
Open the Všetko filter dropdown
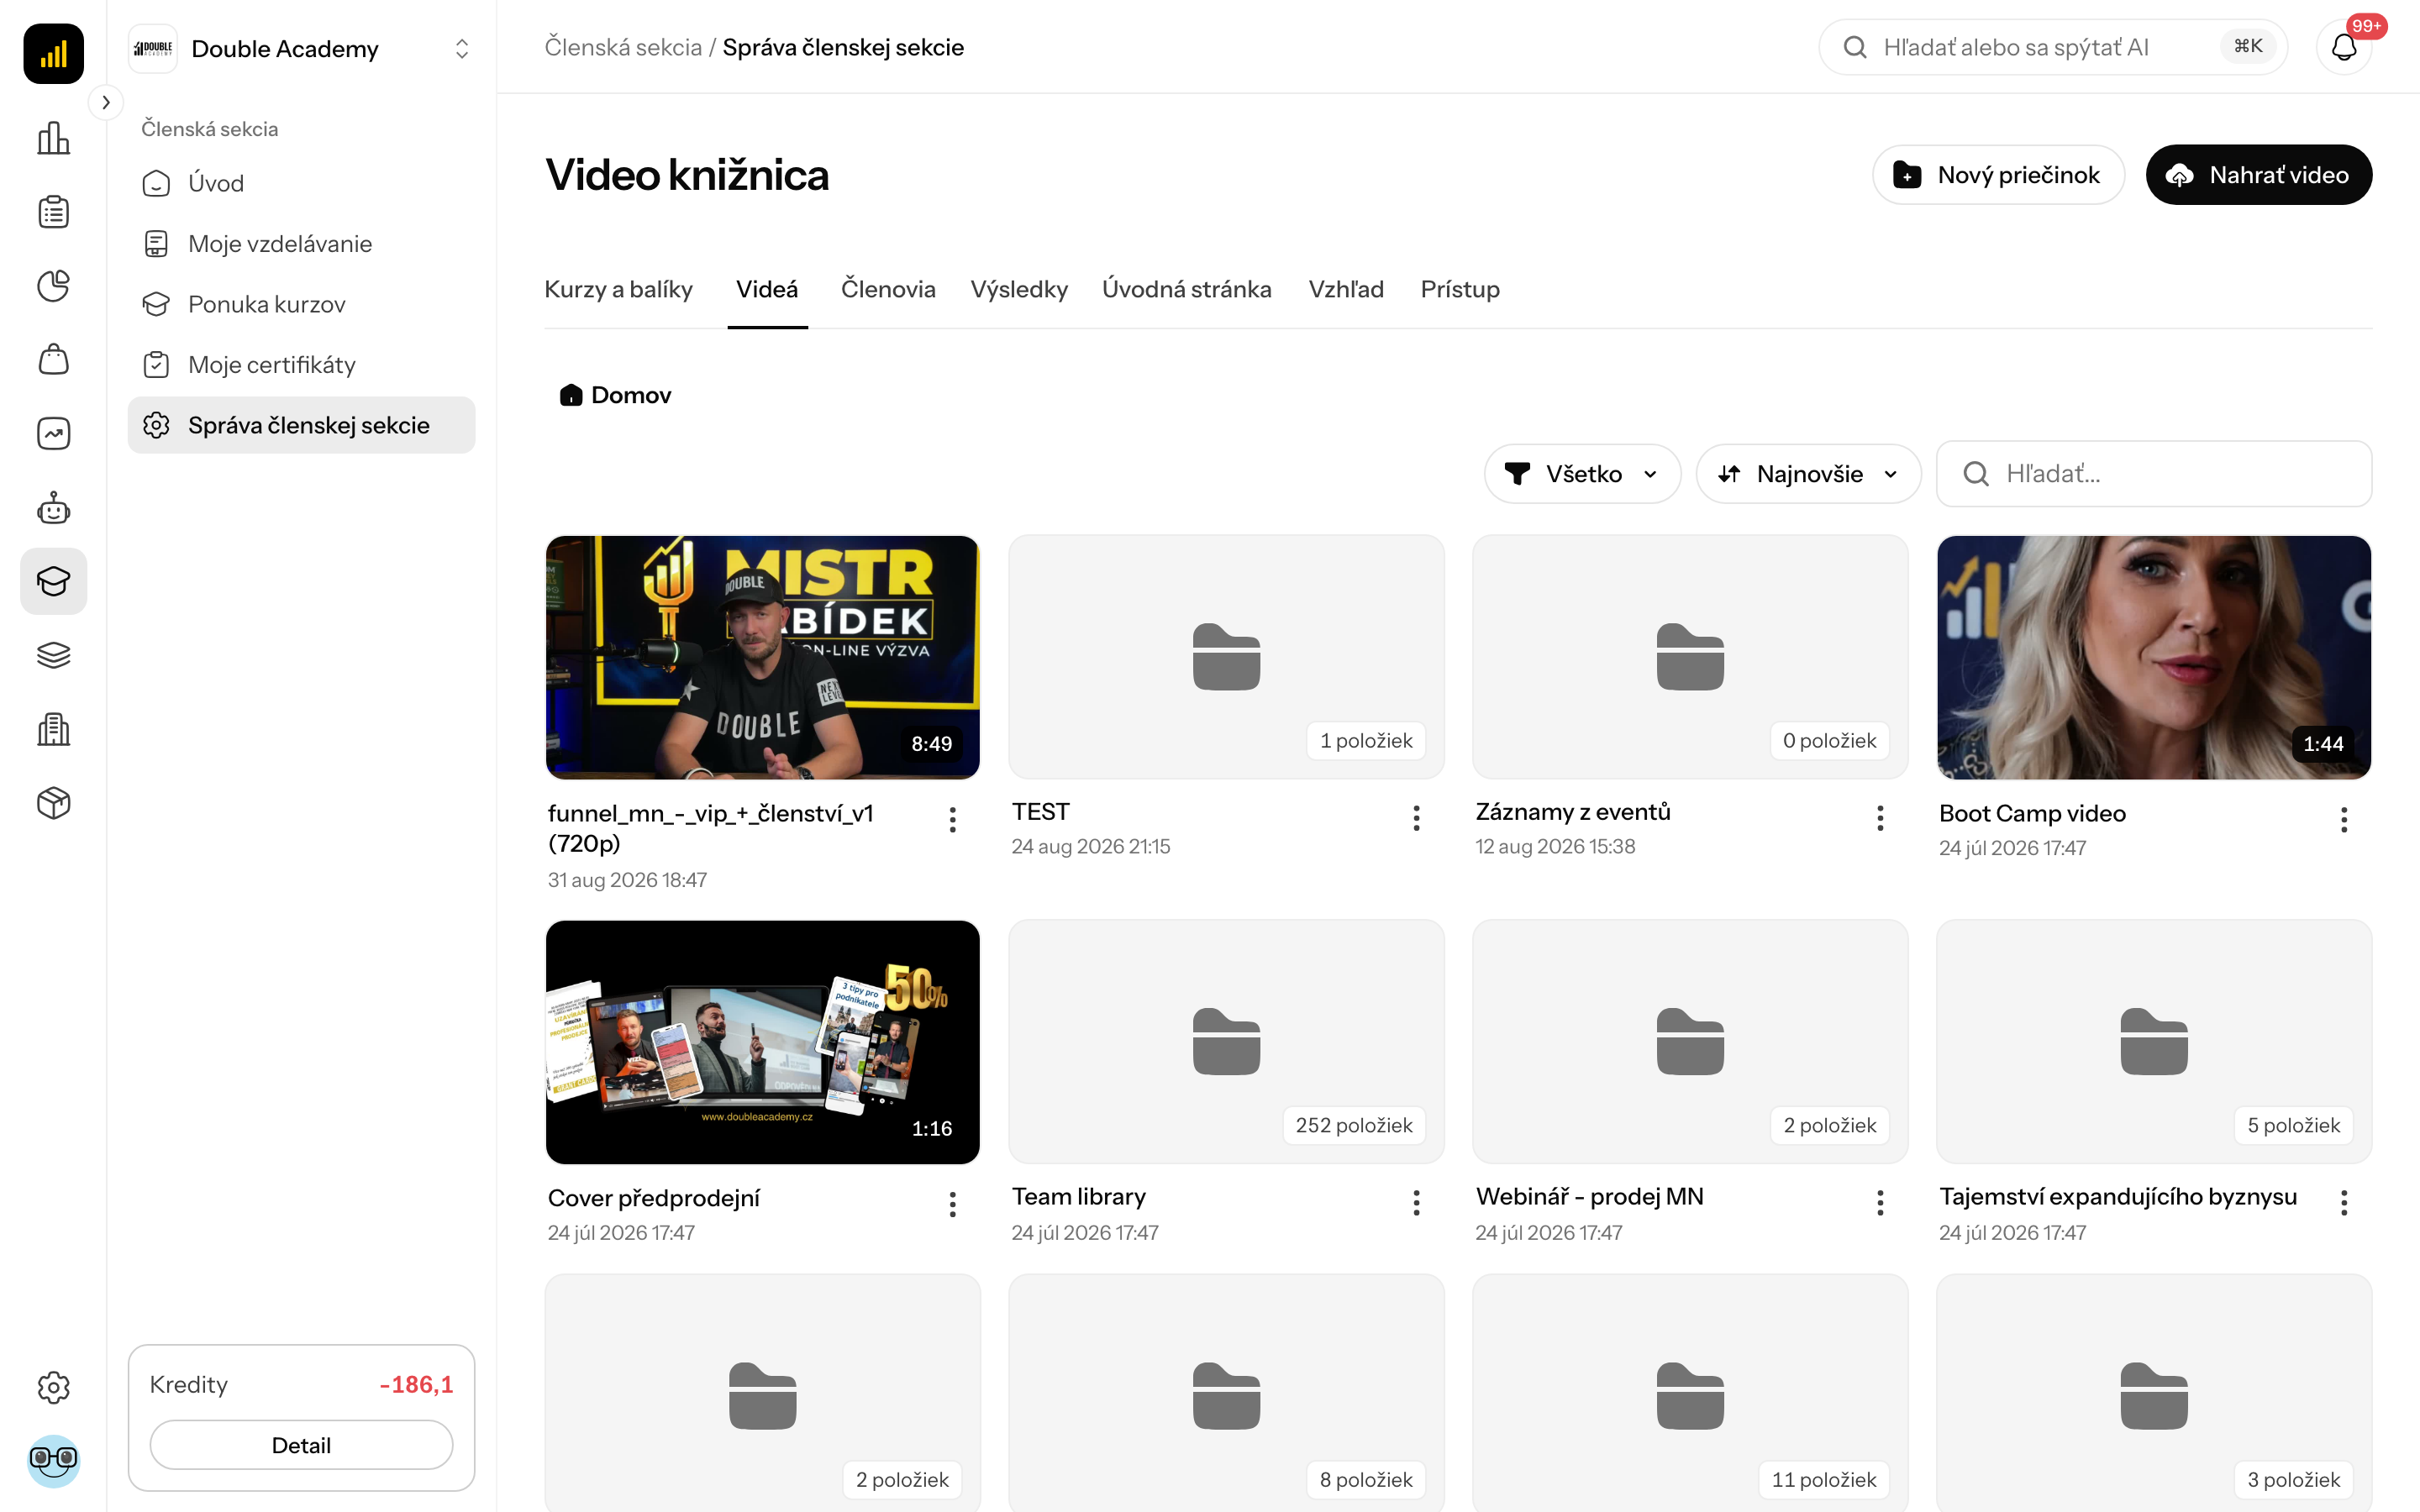pyautogui.click(x=1582, y=474)
